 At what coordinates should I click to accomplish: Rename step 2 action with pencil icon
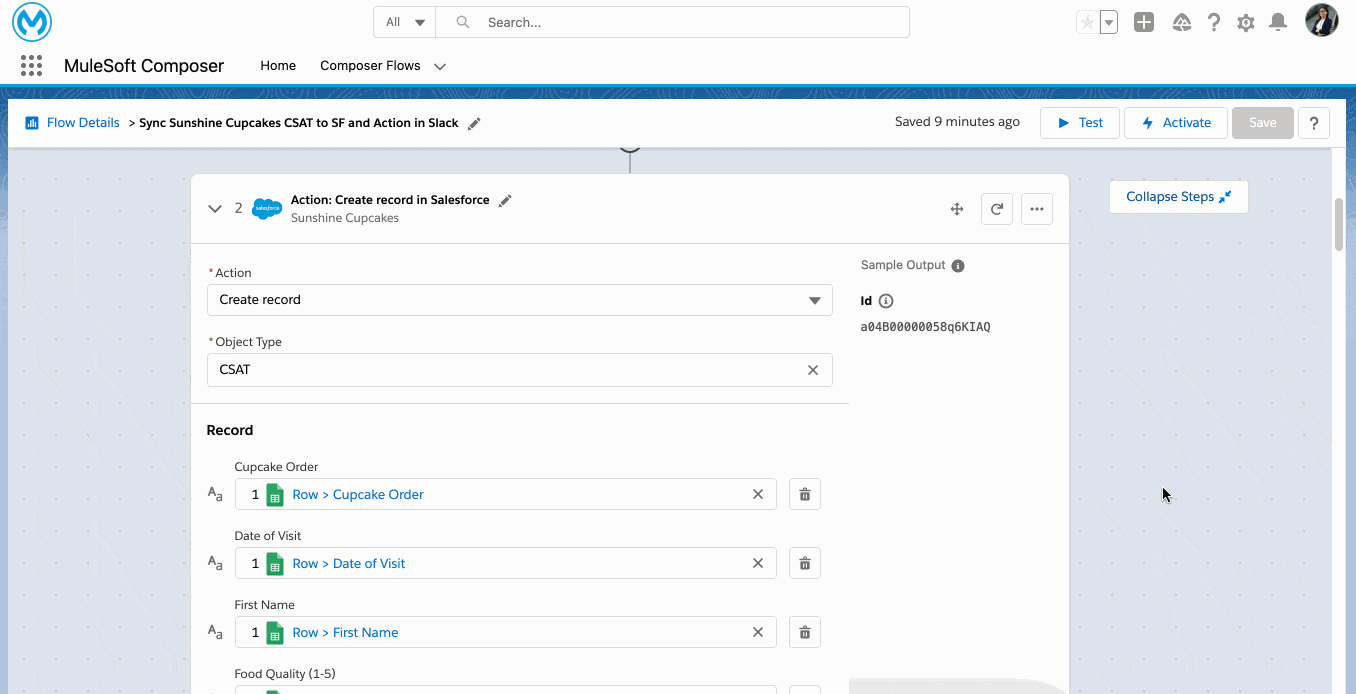point(505,200)
